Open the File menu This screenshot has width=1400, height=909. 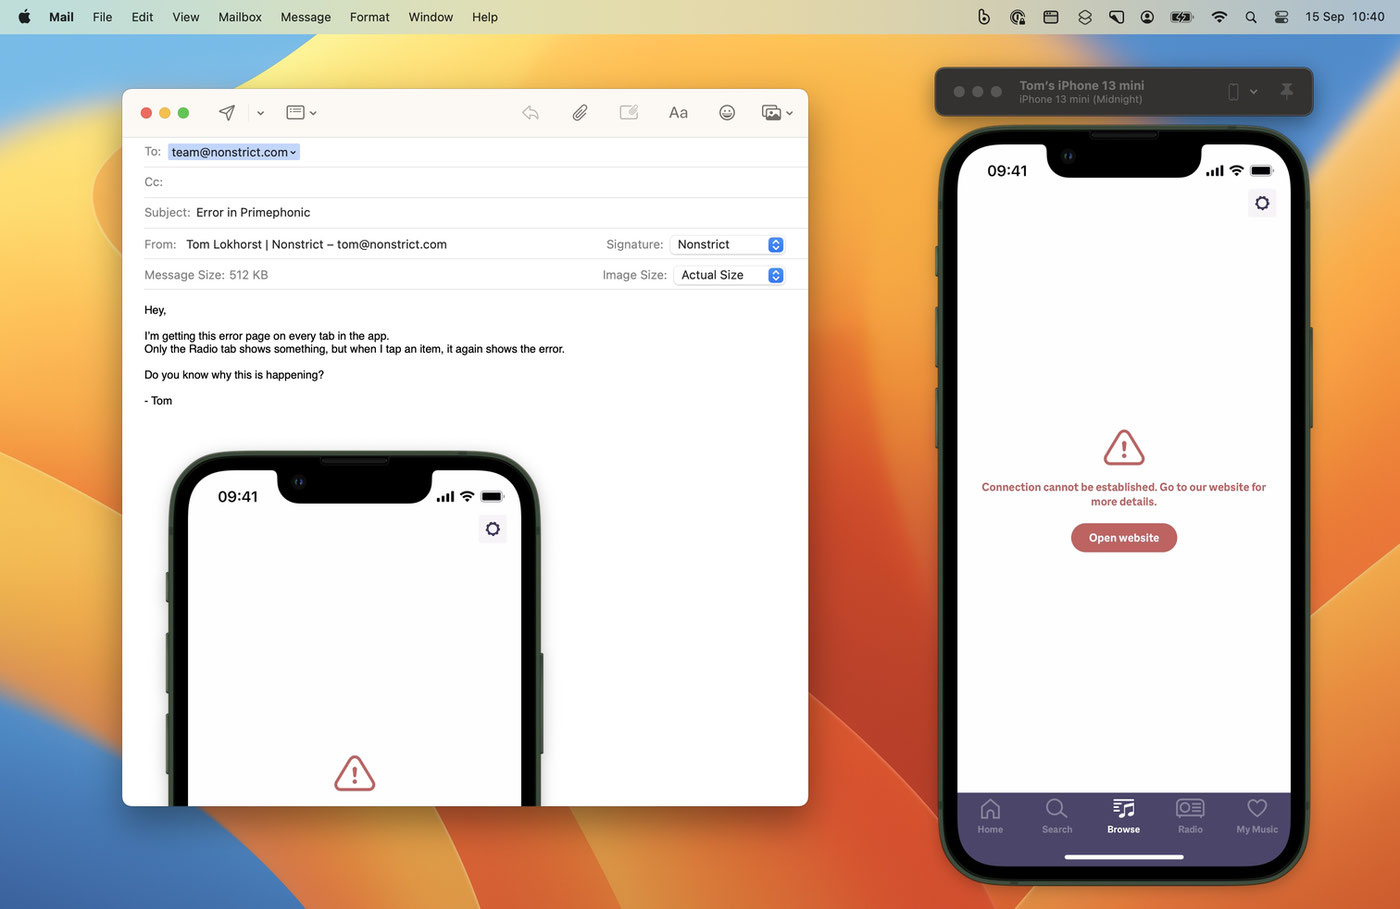pyautogui.click(x=102, y=17)
